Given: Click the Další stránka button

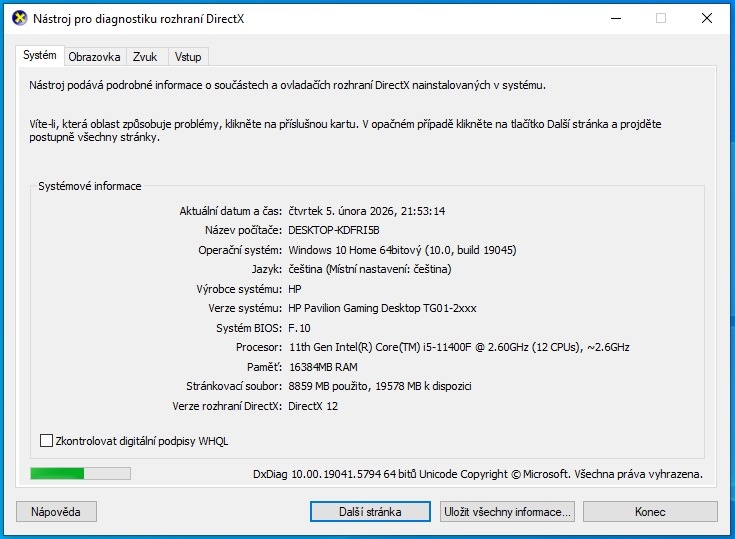Looking at the screenshot, I should coord(370,512).
